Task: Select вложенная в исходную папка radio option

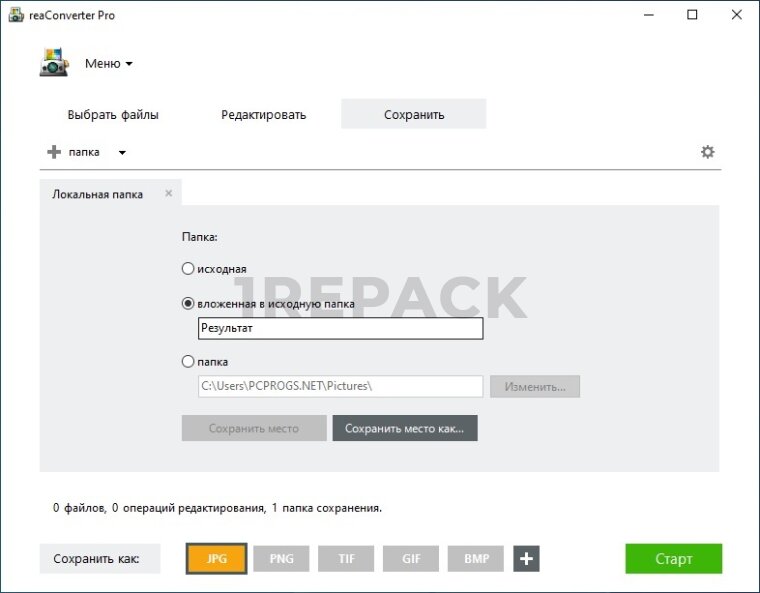Action: point(188,304)
